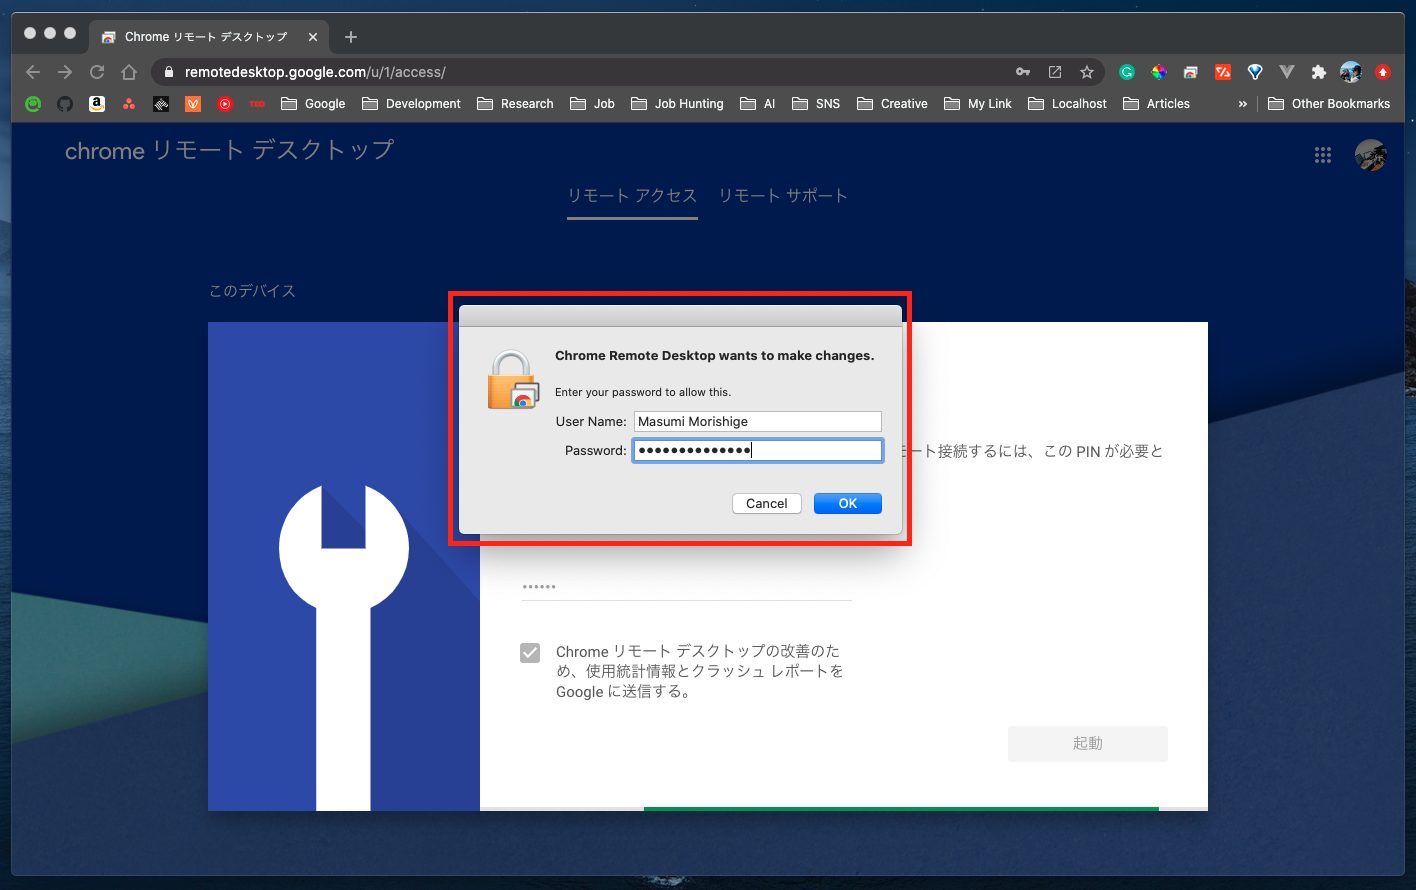1416x890 pixels.
Task: Switch to the リモート サポート tab
Action: pos(783,196)
